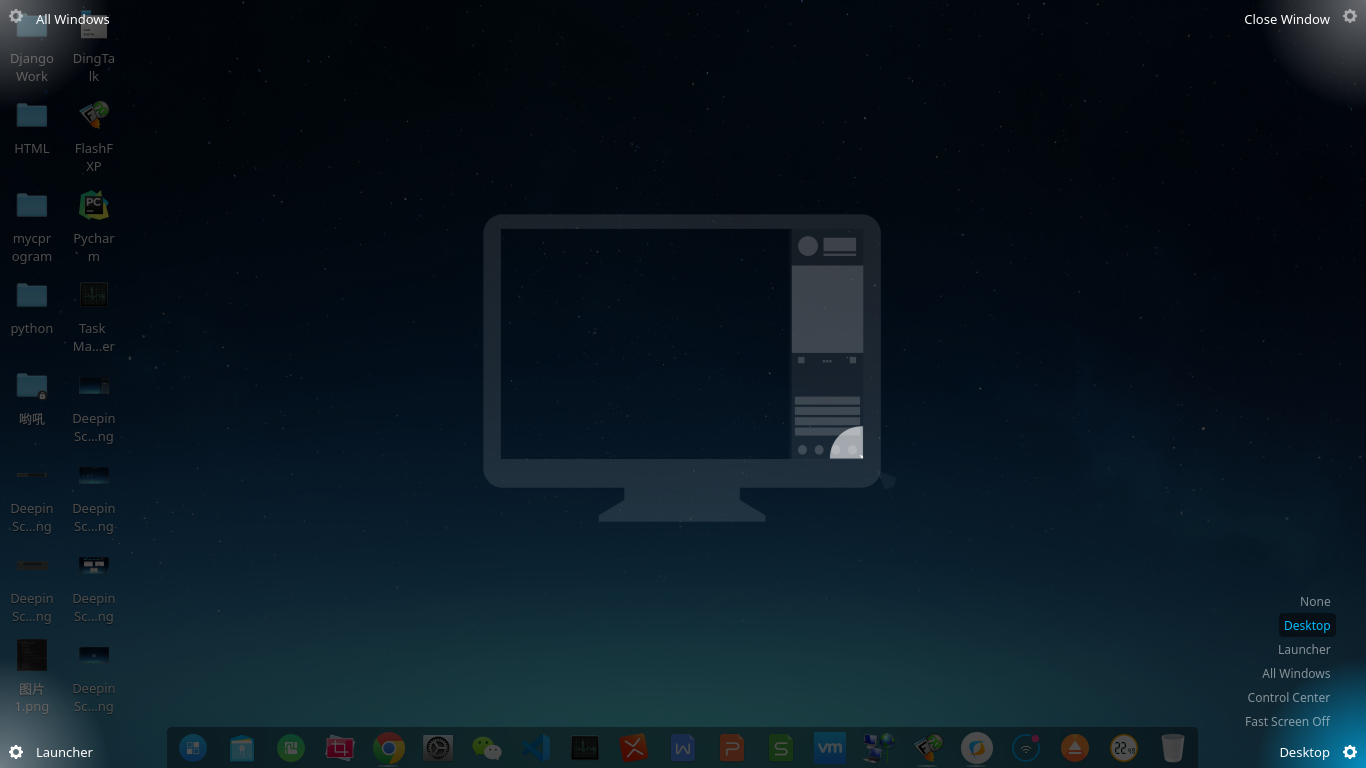The width and height of the screenshot is (1366, 768).
Task: Launch Google Chrome from the dock
Action: [x=389, y=748]
